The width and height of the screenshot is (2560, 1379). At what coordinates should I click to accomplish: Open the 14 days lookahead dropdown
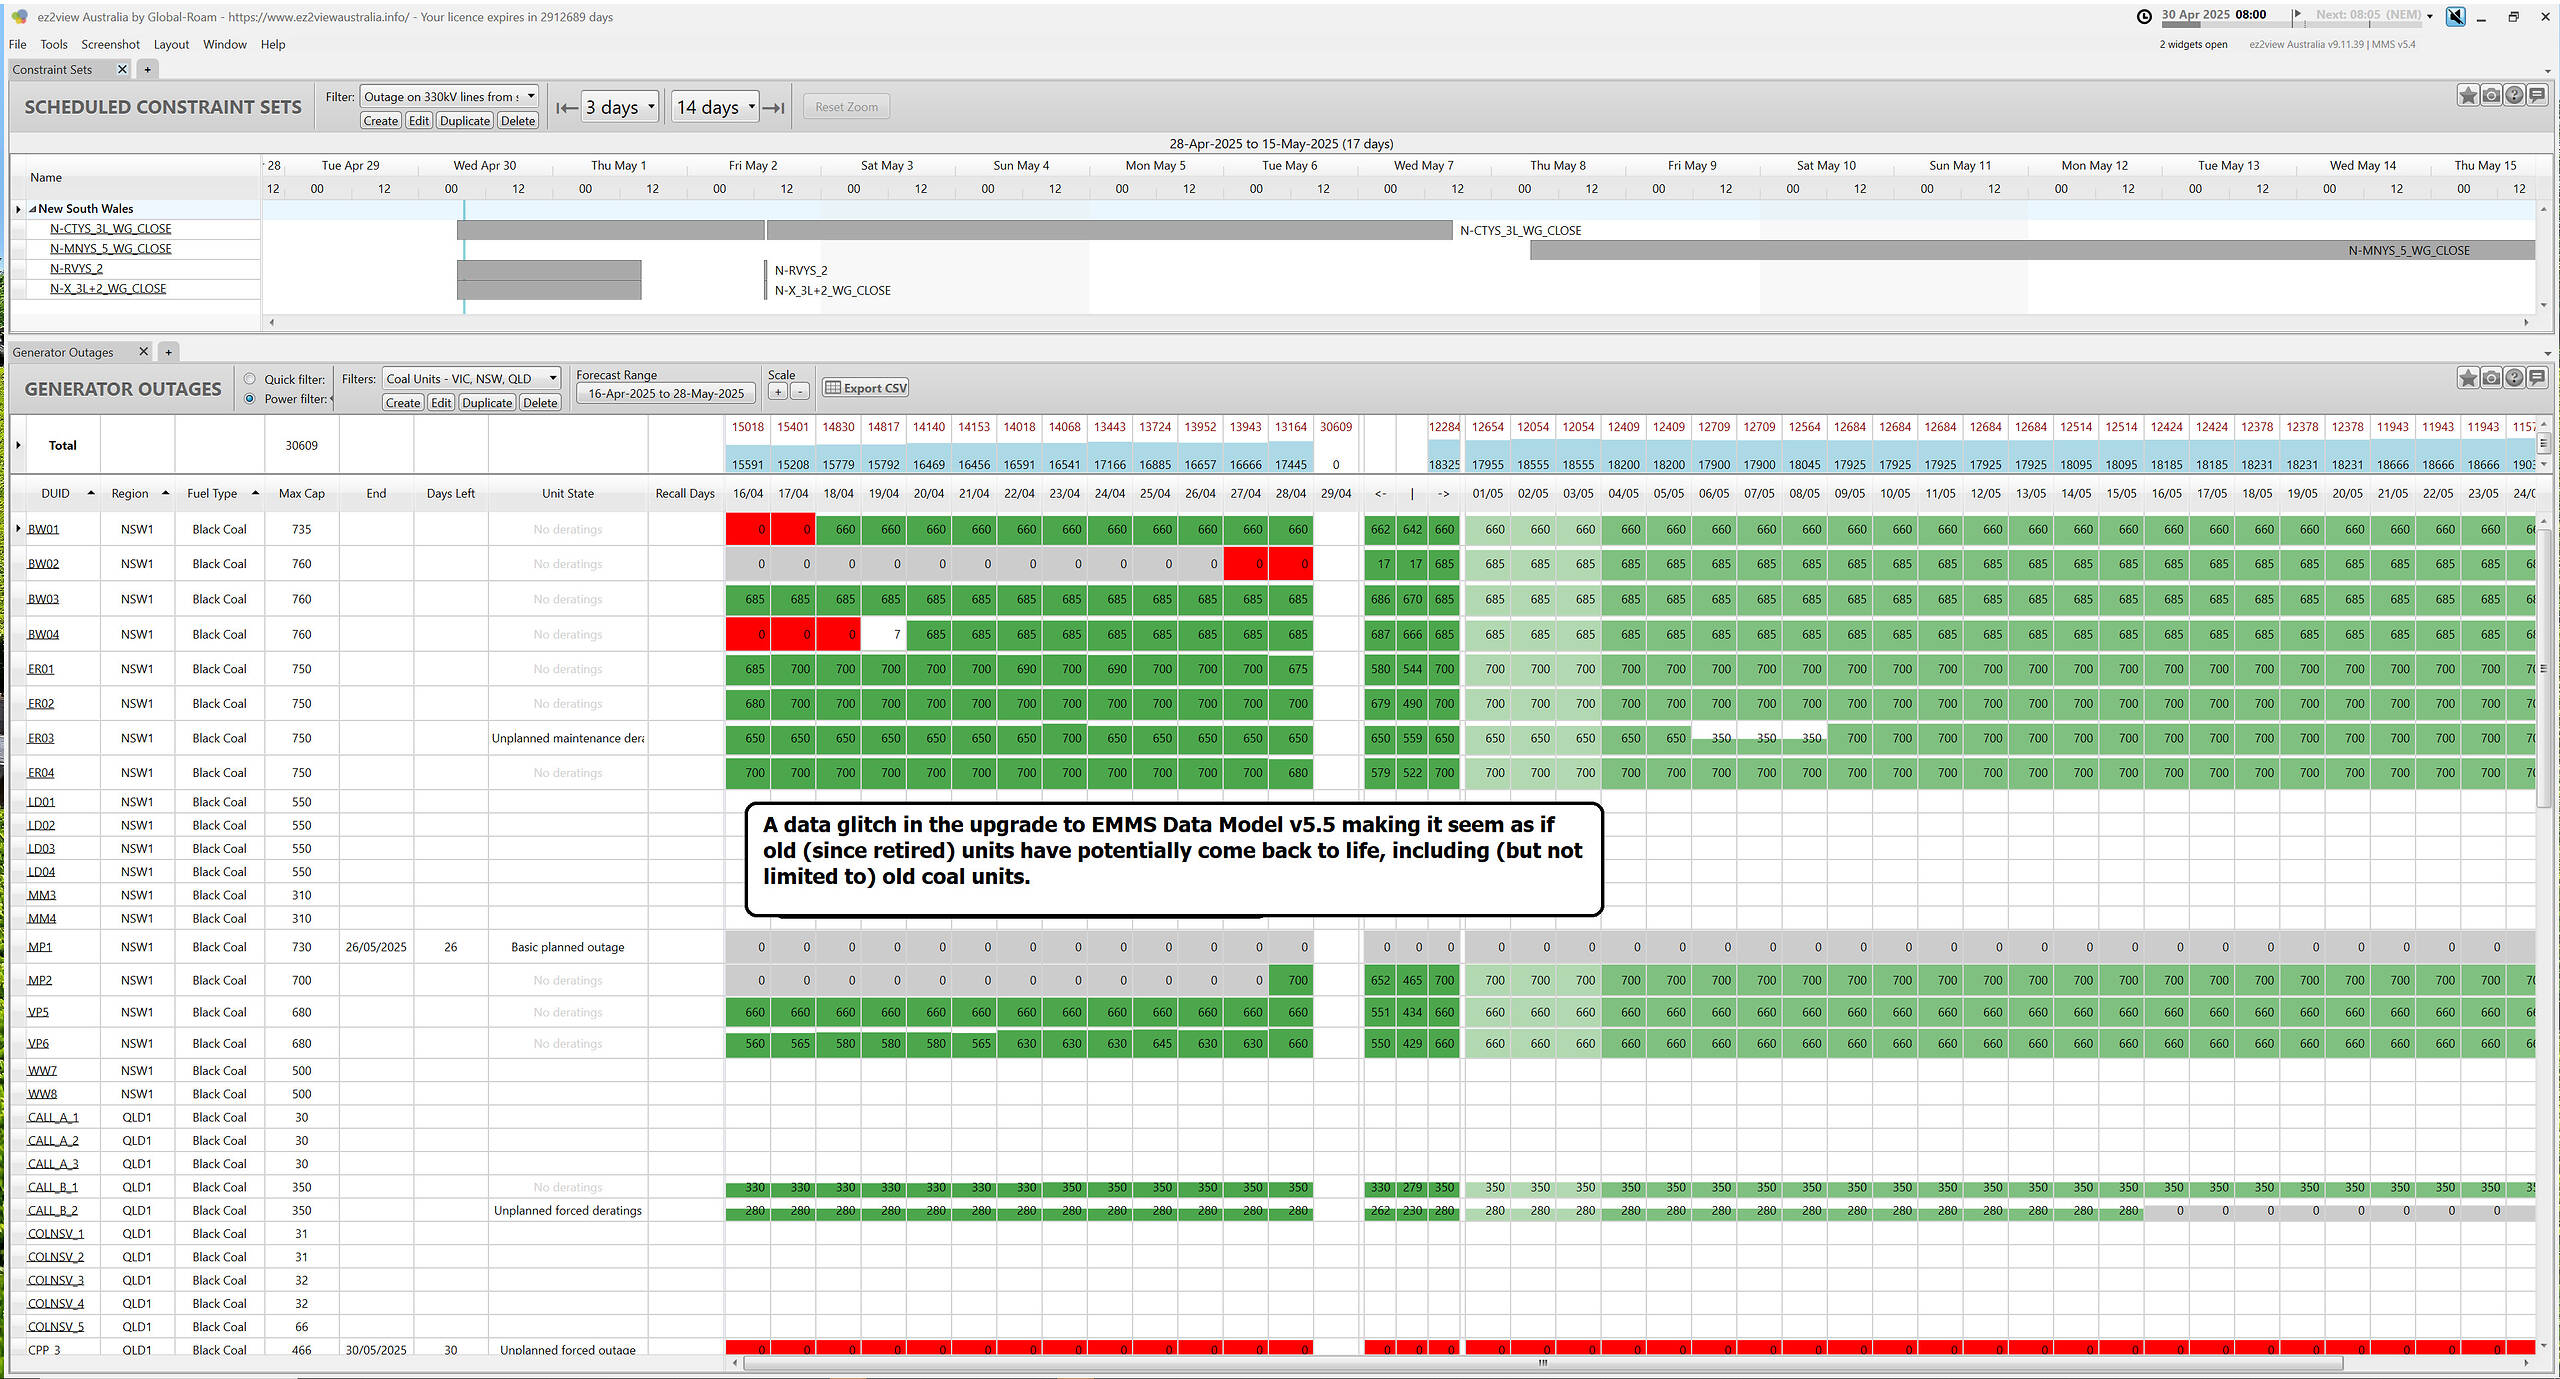click(x=715, y=107)
